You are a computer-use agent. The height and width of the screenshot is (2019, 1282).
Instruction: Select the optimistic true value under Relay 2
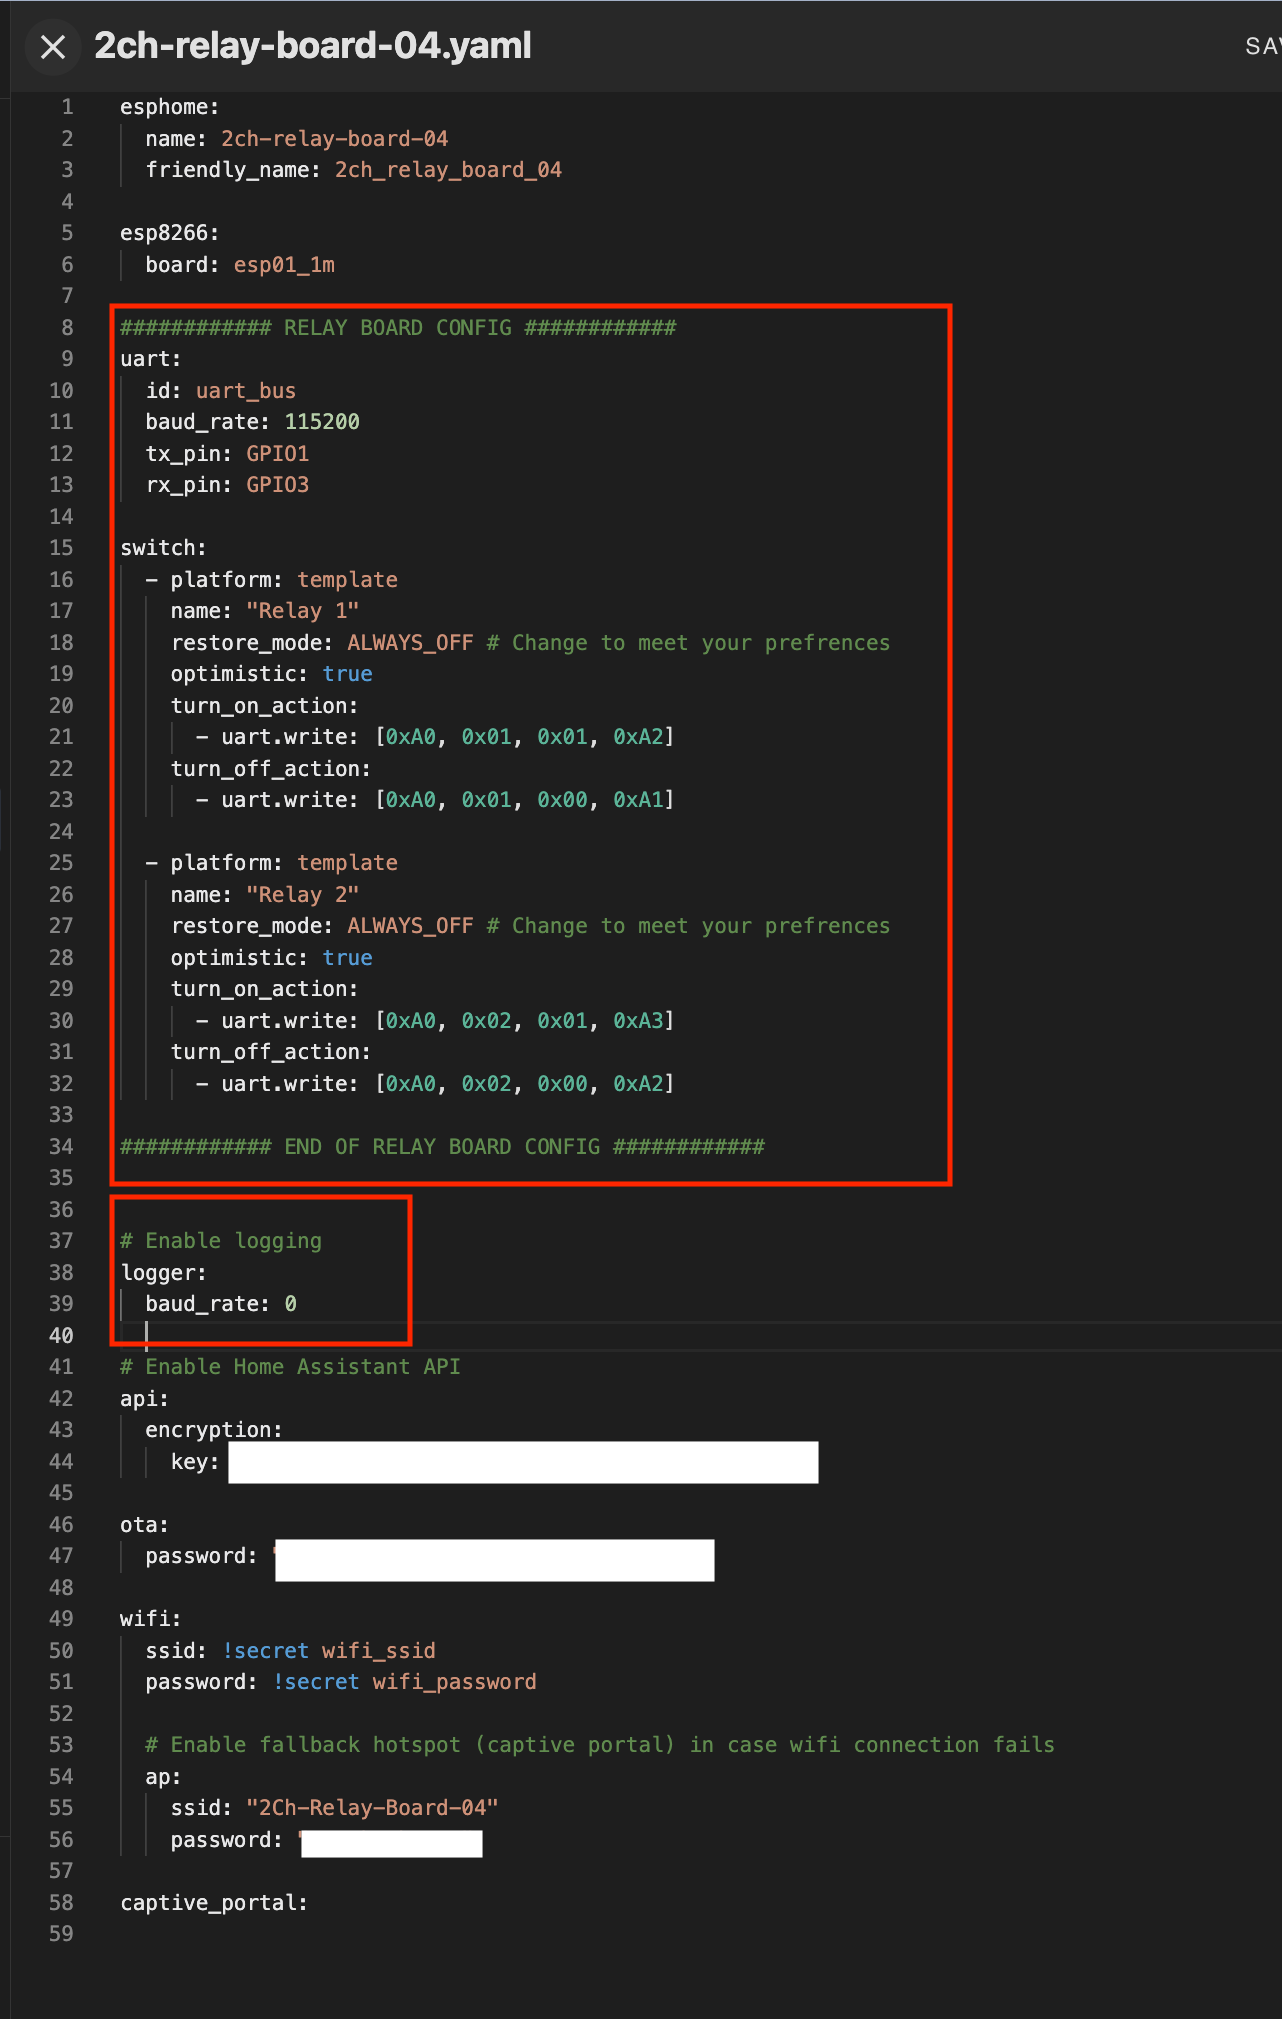click(x=347, y=958)
